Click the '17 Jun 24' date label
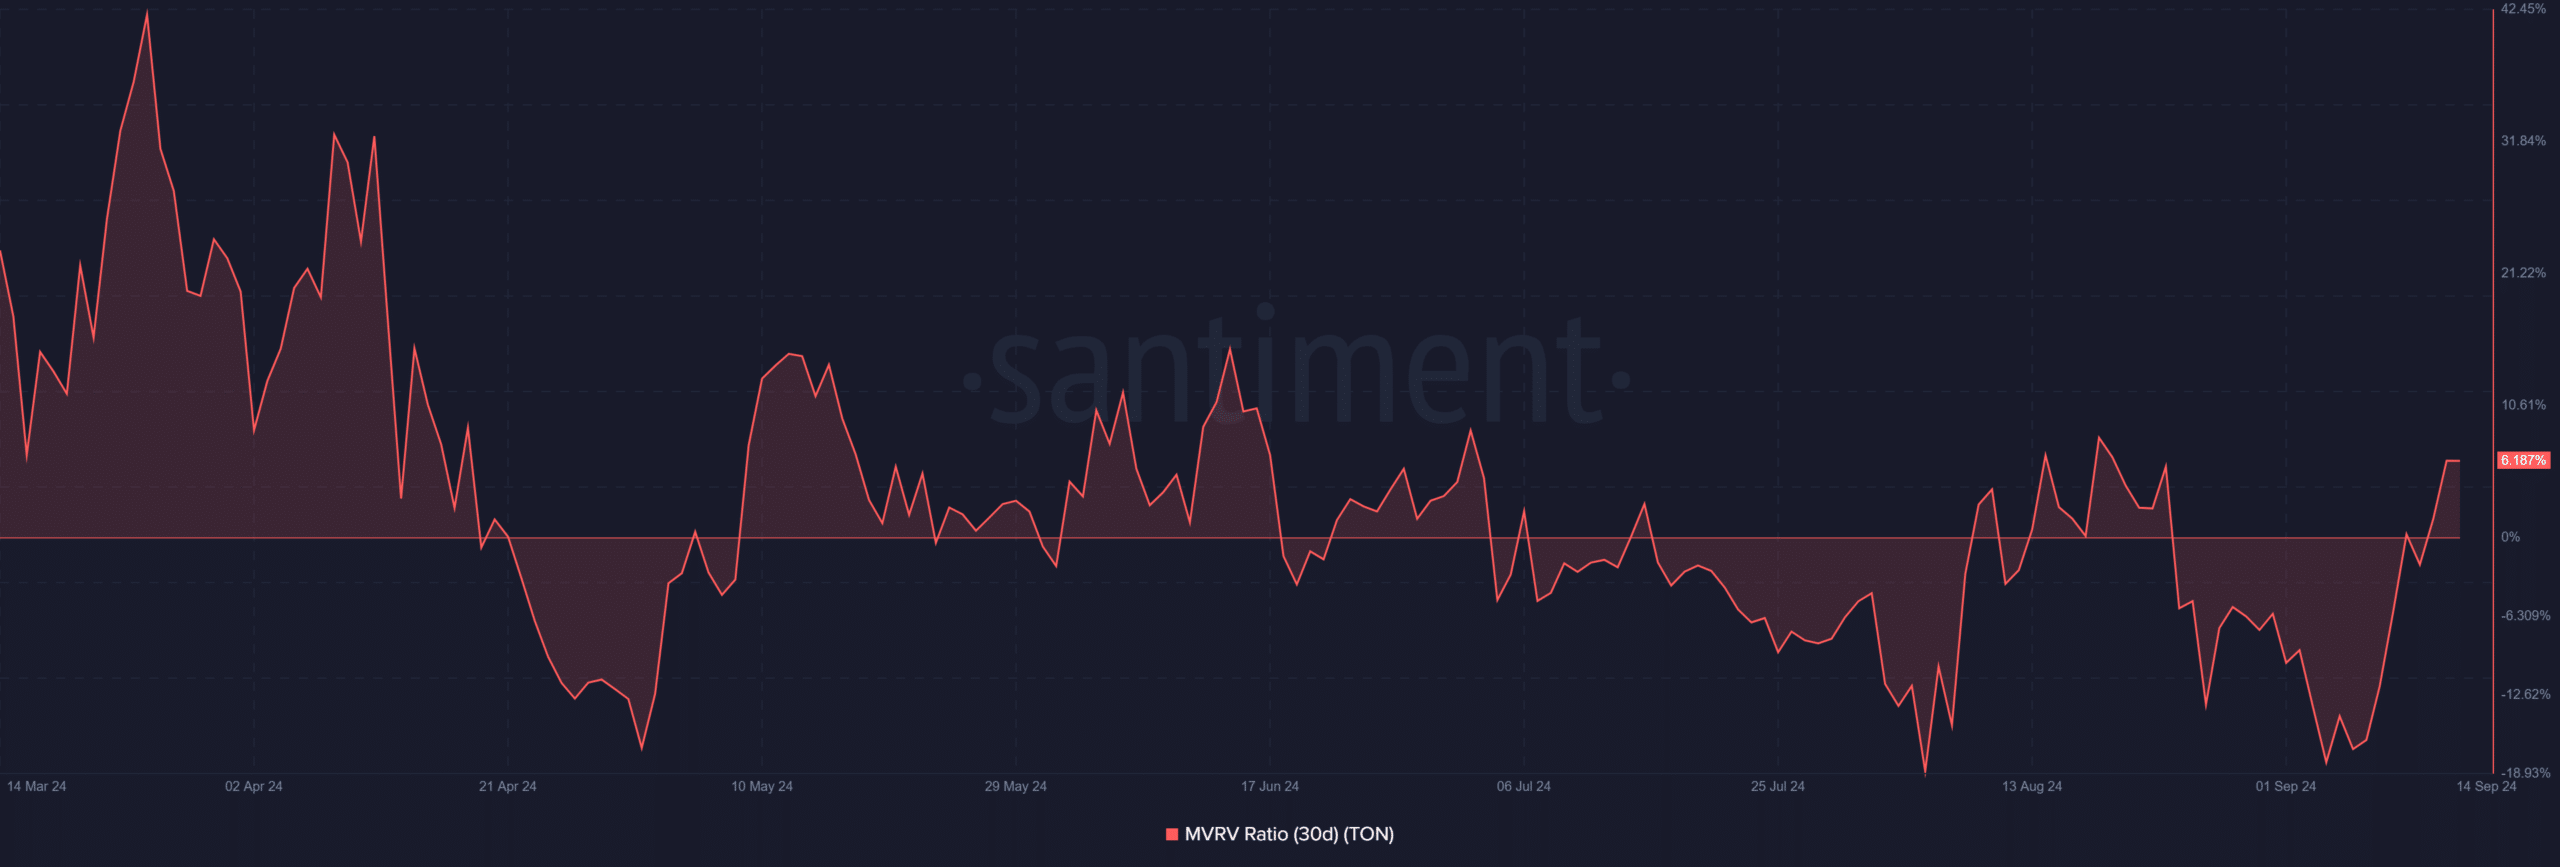The height and width of the screenshot is (867, 2560). click(x=1270, y=786)
